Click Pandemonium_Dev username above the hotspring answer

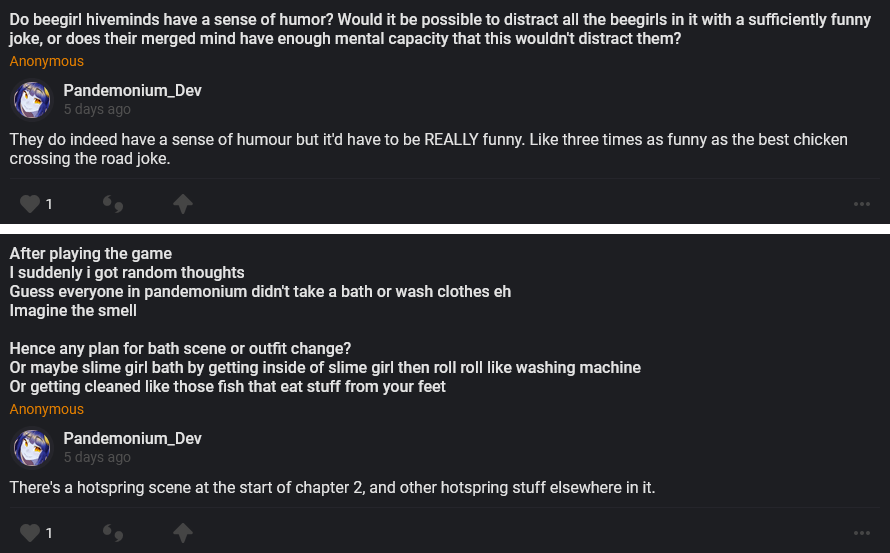tap(132, 439)
